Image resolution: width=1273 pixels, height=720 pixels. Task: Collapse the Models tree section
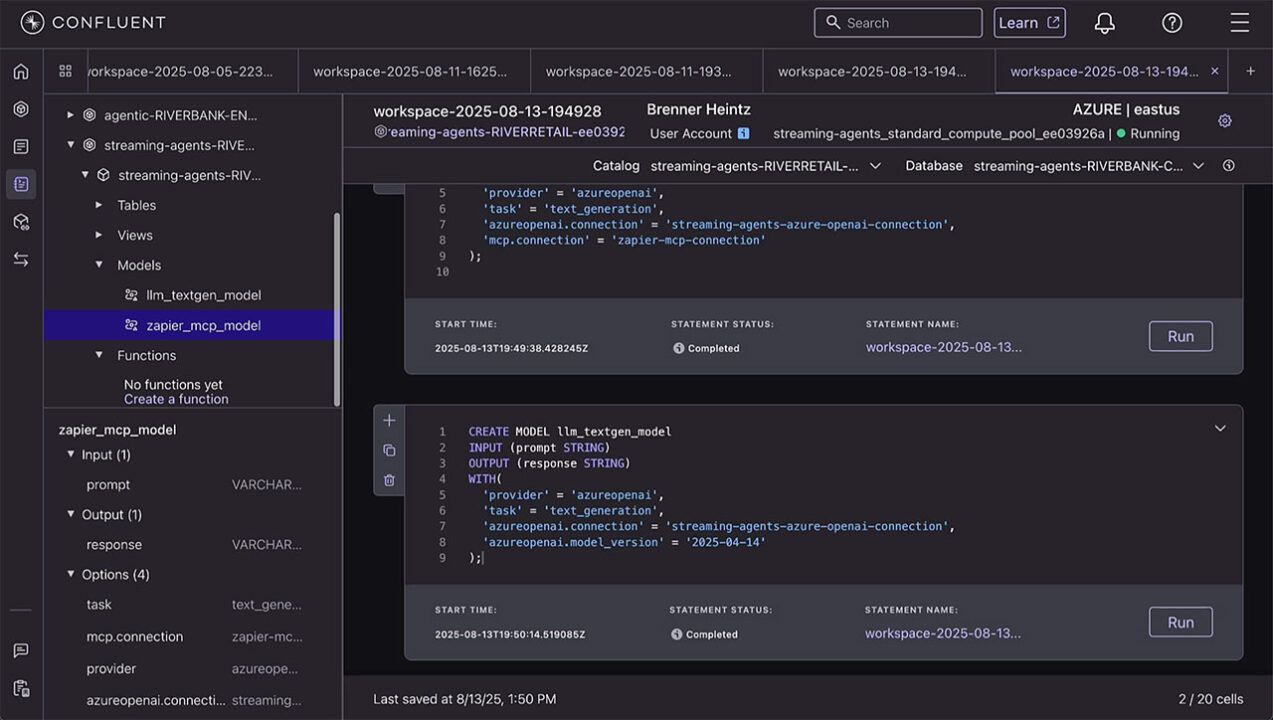98,265
